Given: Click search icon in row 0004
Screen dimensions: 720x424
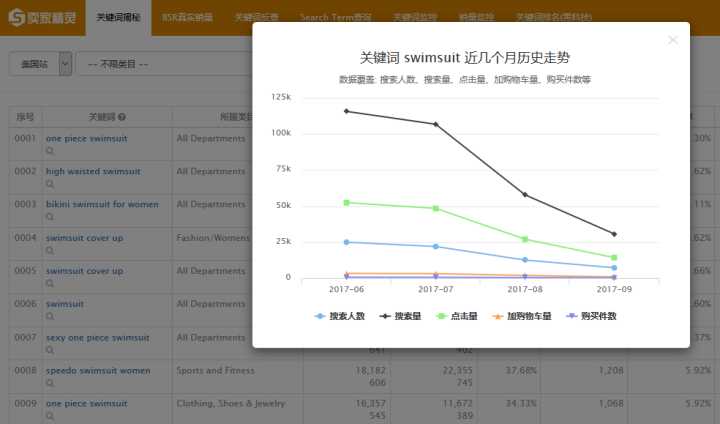Looking at the screenshot, I should [50, 250].
